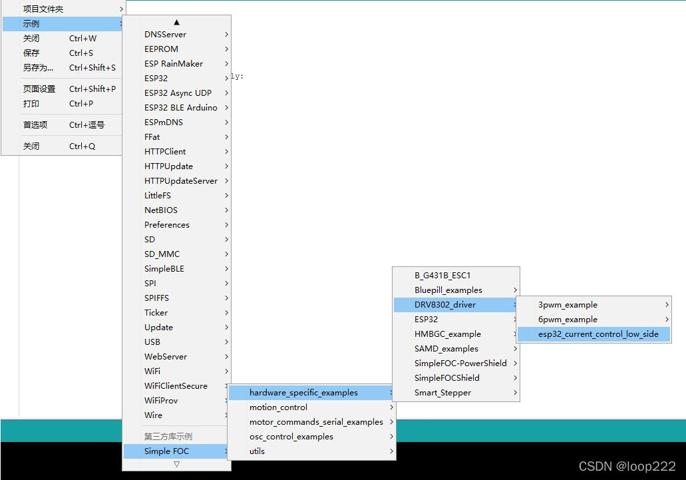Image resolution: width=686 pixels, height=480 pixels.
Task: Open osc_control_examples submenu
Action: point(312,437)
